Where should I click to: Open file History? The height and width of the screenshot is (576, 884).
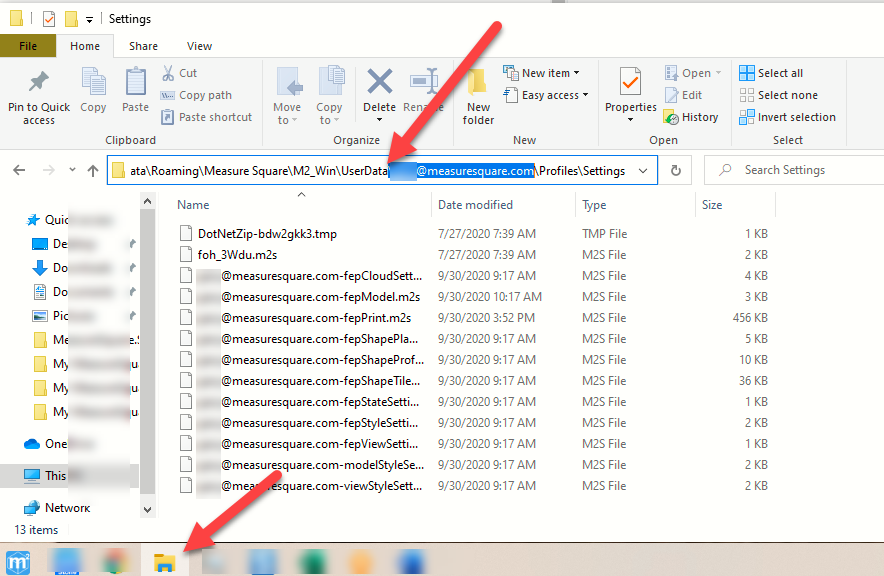[691, 117]
